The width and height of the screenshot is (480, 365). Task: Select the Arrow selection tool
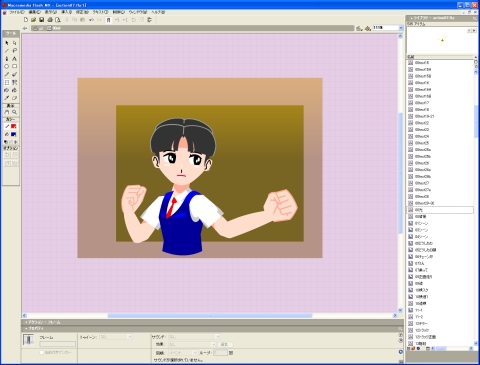point(7,43)
